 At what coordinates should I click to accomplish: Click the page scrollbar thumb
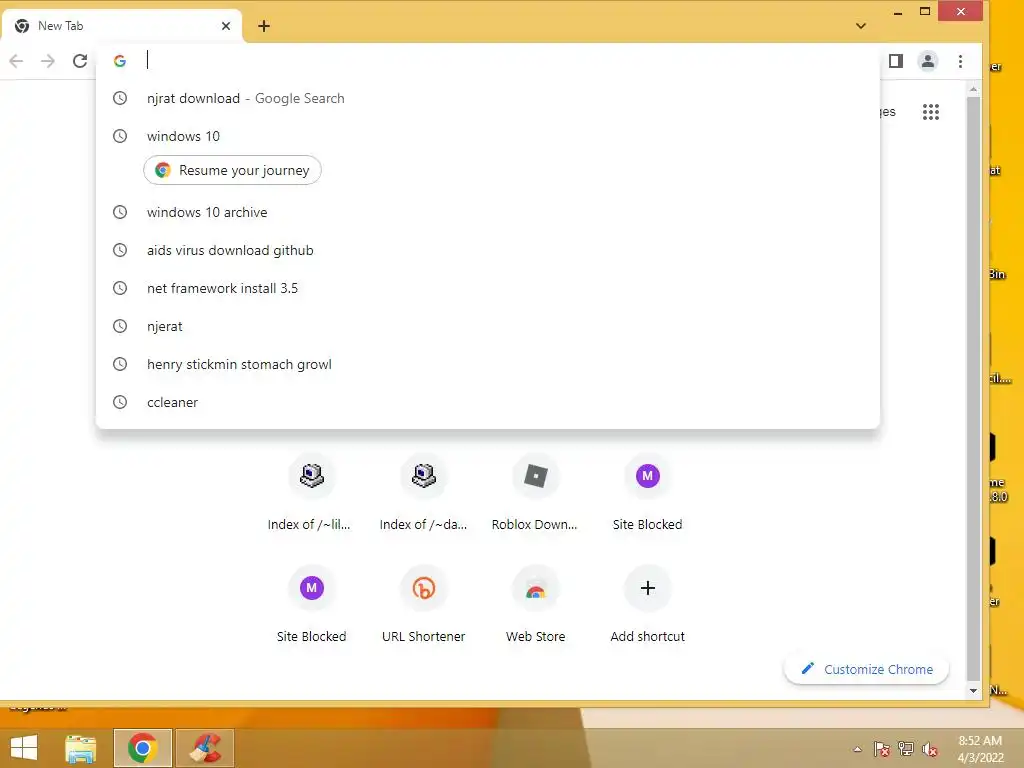973,389
